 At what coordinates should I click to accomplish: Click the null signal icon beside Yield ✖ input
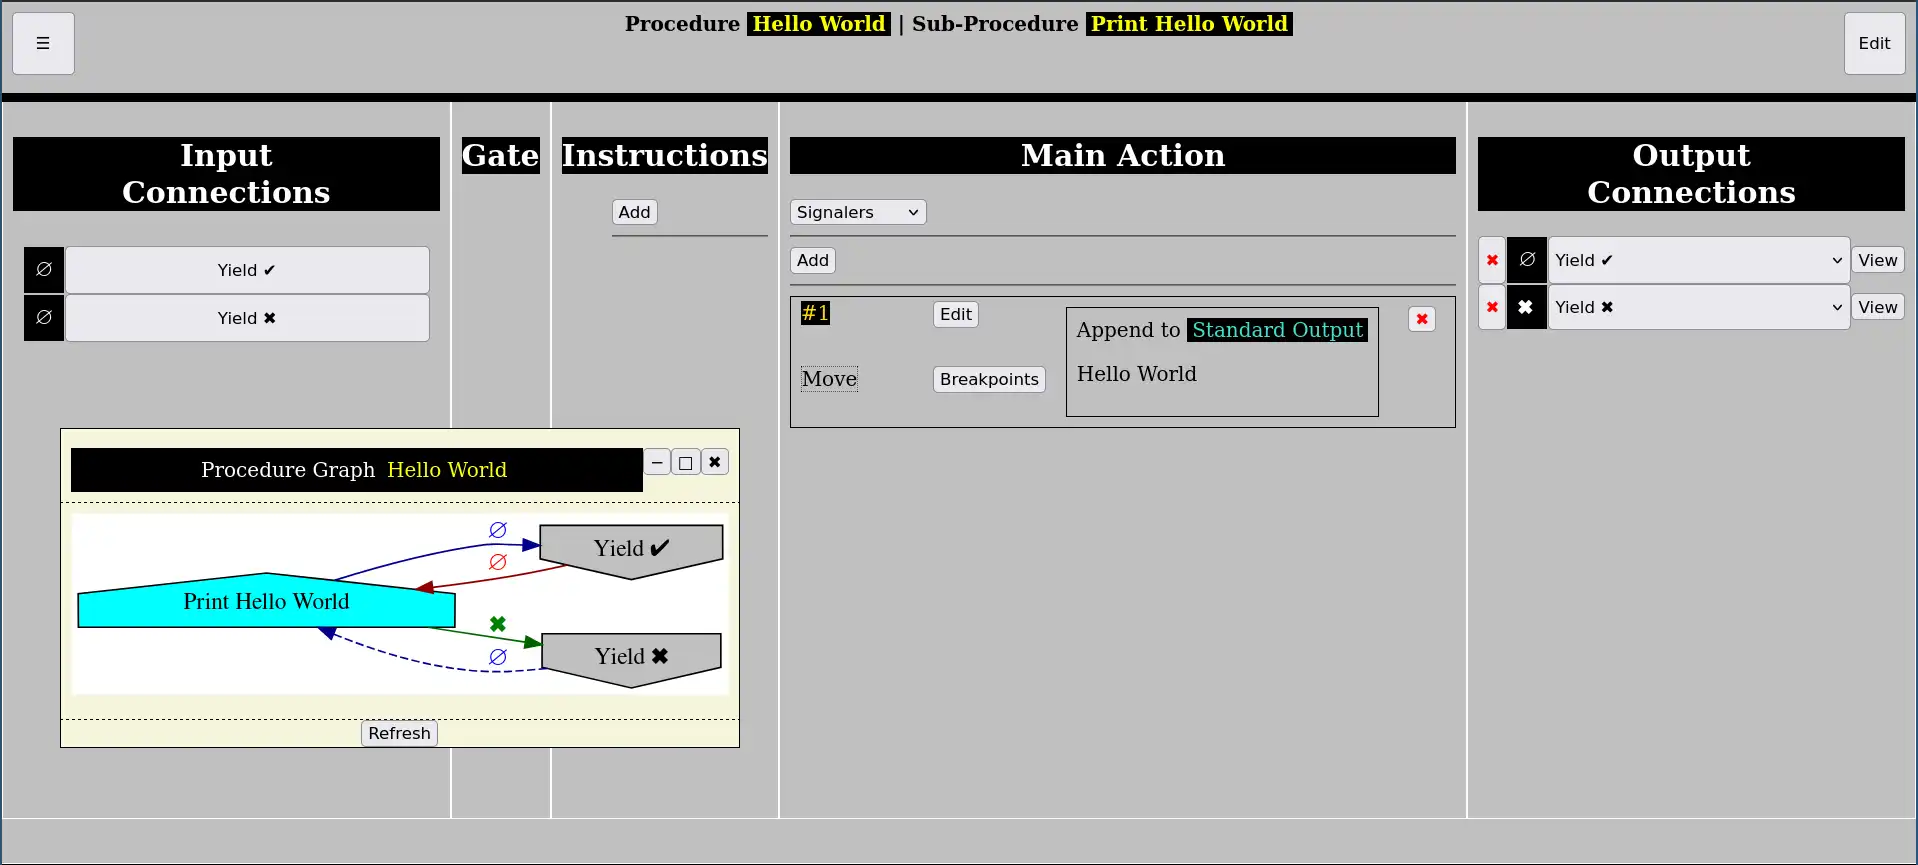pos(44,317)
